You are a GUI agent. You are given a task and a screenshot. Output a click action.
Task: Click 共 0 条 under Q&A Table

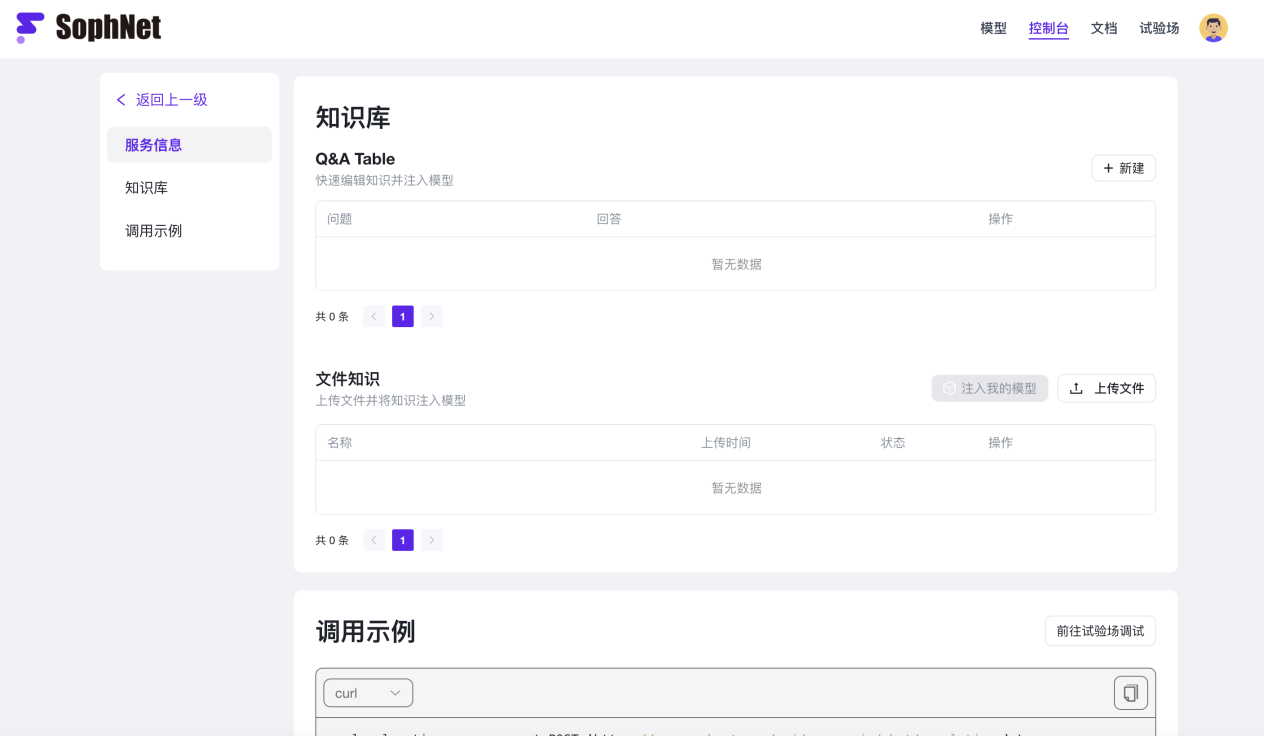(332, 317)
